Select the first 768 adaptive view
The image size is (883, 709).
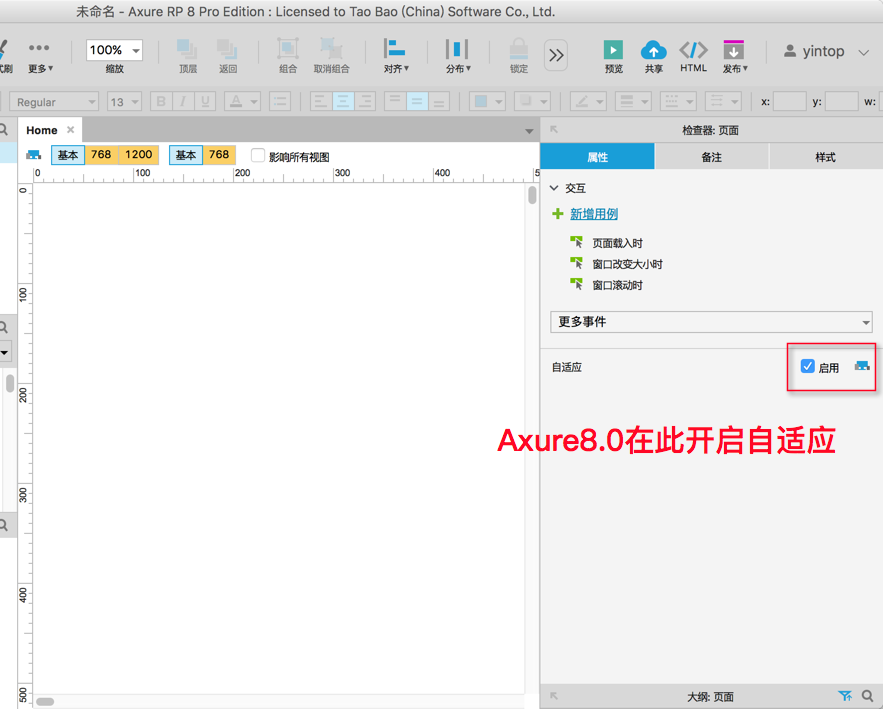click(101, 155)
